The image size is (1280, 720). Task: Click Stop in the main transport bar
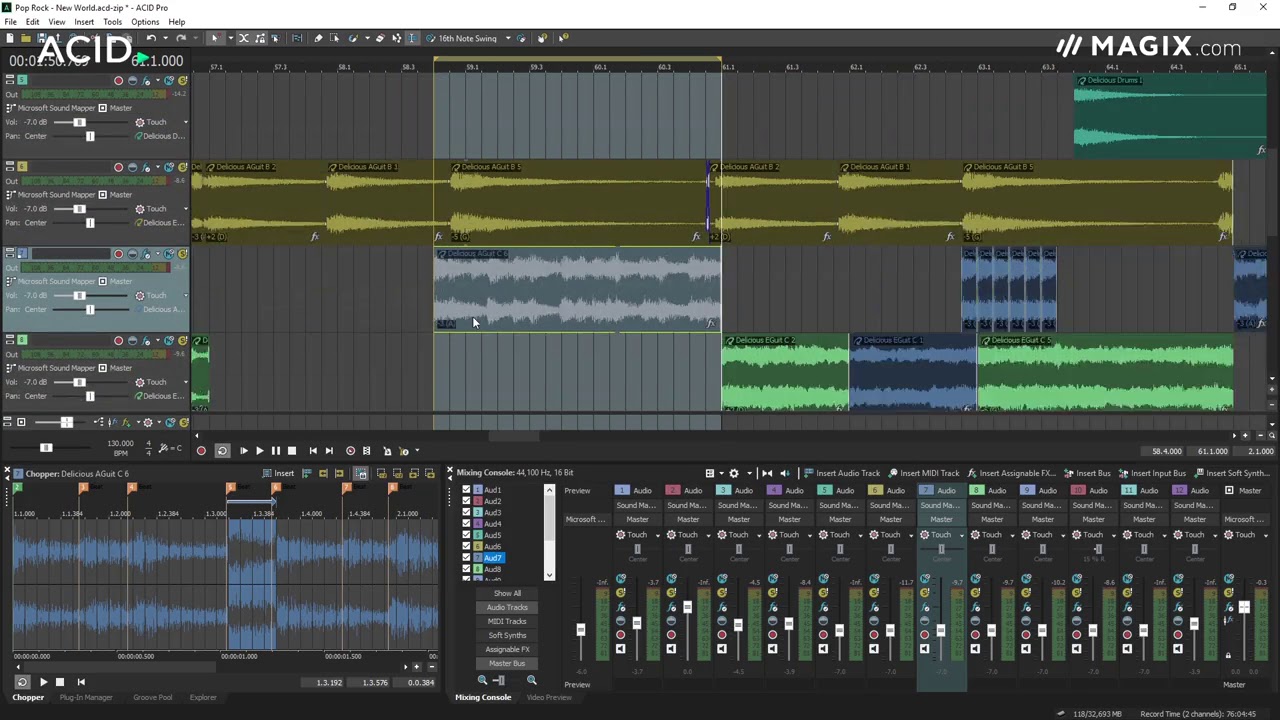click(x=292, y=451)
